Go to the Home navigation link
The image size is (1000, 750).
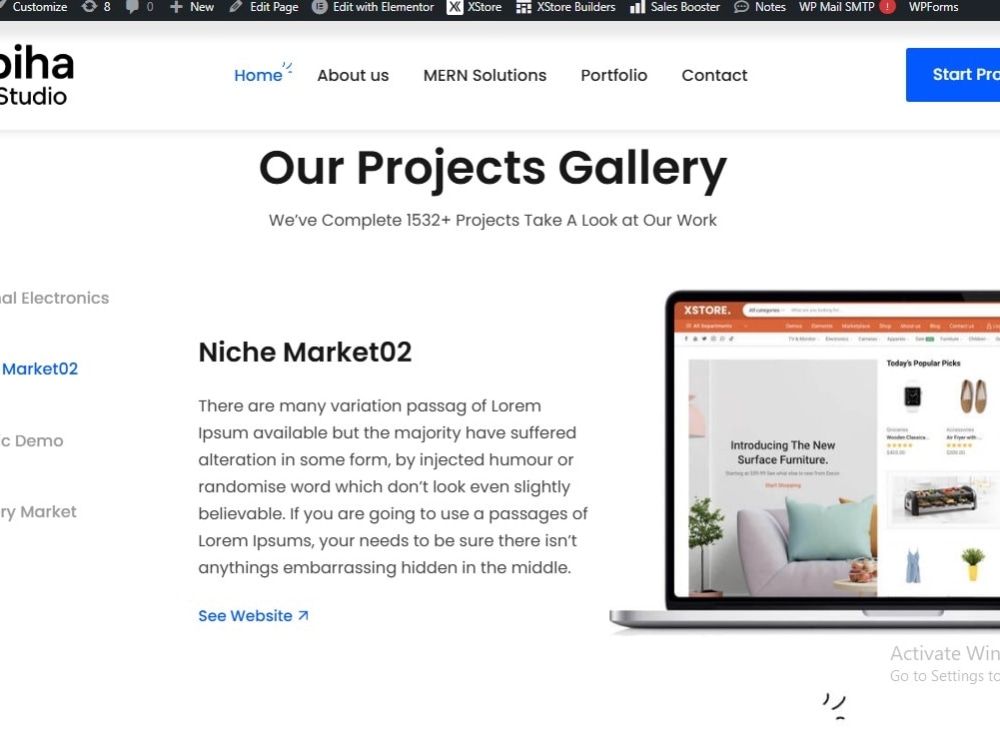coord(258,75)
